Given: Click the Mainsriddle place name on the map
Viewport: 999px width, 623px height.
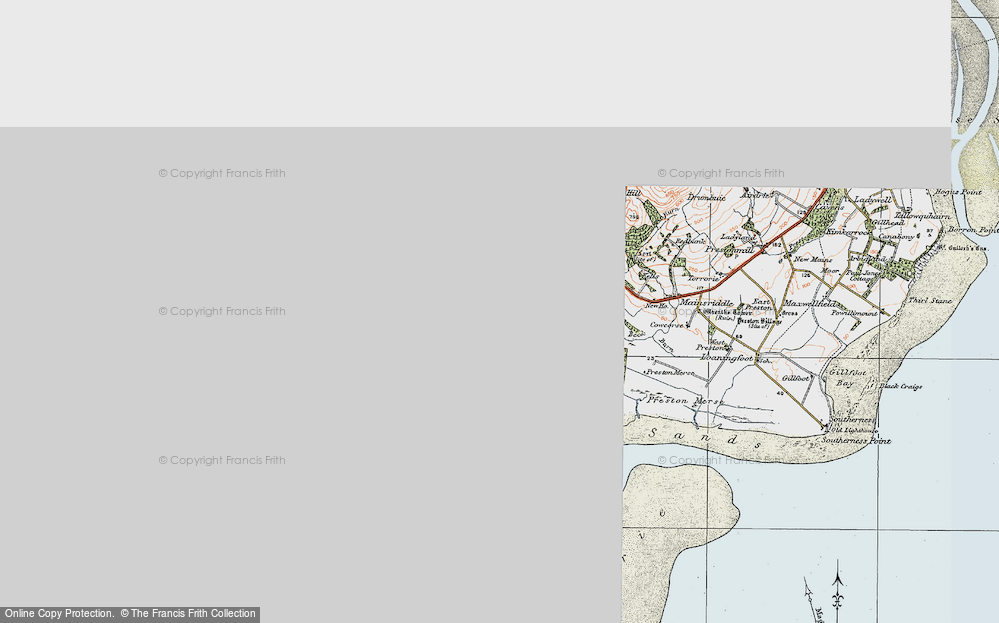Looking at the screenshot, I should coord(706,303).
